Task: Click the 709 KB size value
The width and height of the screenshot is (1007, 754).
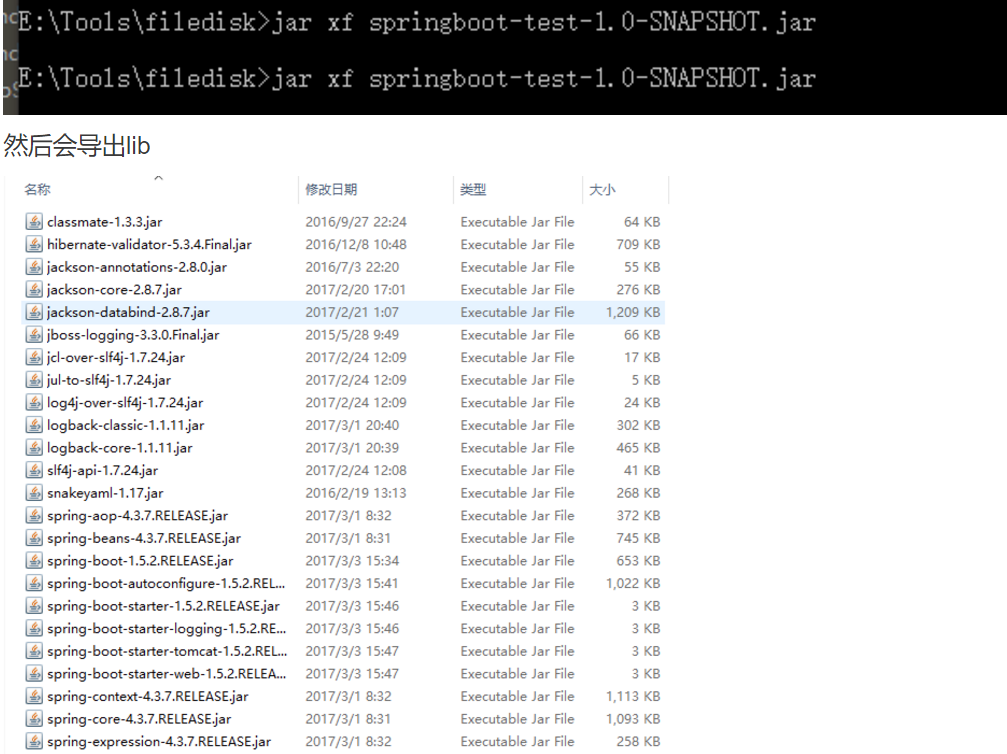Action: [638, 244]
